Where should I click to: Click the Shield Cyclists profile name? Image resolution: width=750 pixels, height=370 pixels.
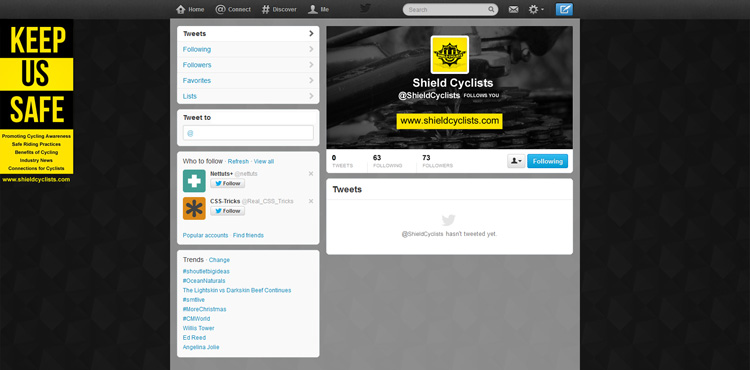(x=452, y=83)
